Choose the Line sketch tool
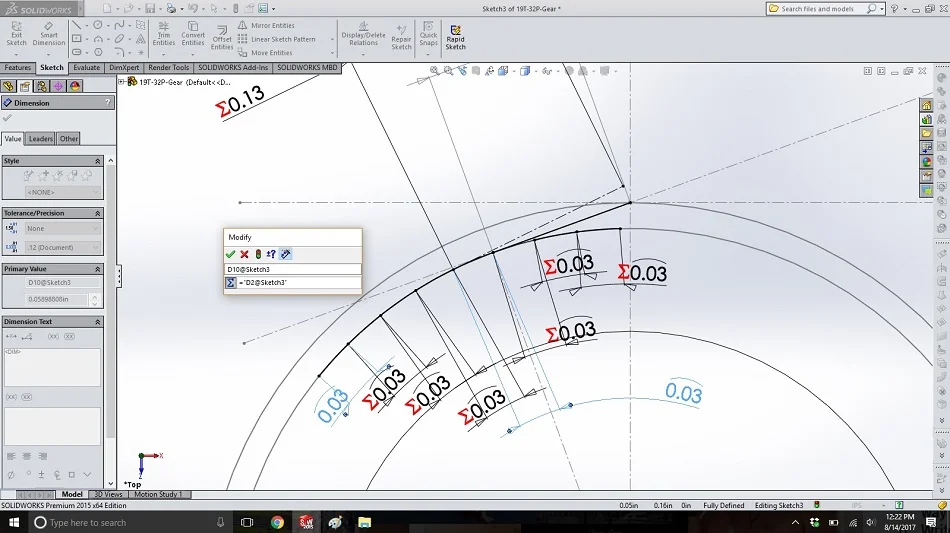This screenshot has width=950, height=533. pyautogui.click(x=76, y=25)
